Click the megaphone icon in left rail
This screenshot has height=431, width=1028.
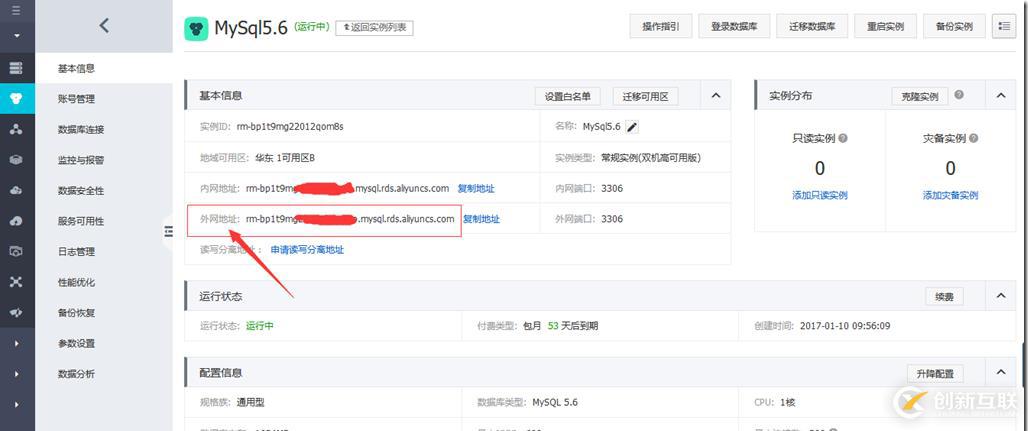(x=16, y=313)
